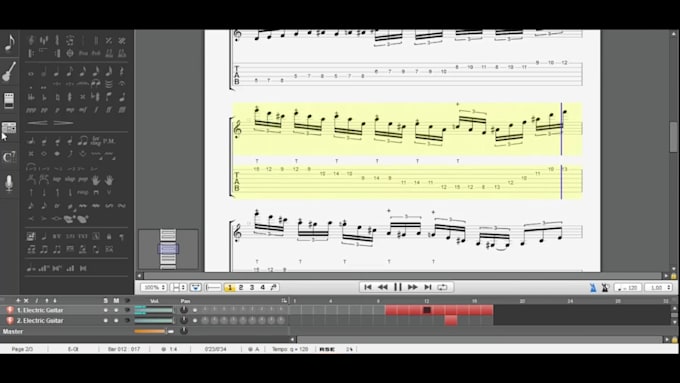Switch to voice 3
Image resolution: width=680 pixels, height=383 pixels.
(252, 288)
